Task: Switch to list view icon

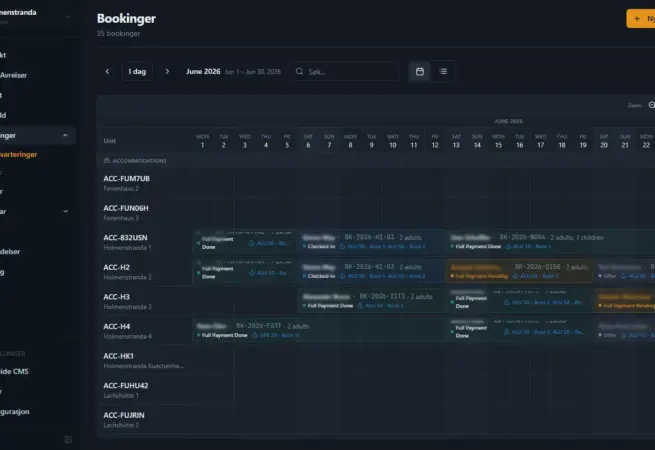Action: click(443, 71)
